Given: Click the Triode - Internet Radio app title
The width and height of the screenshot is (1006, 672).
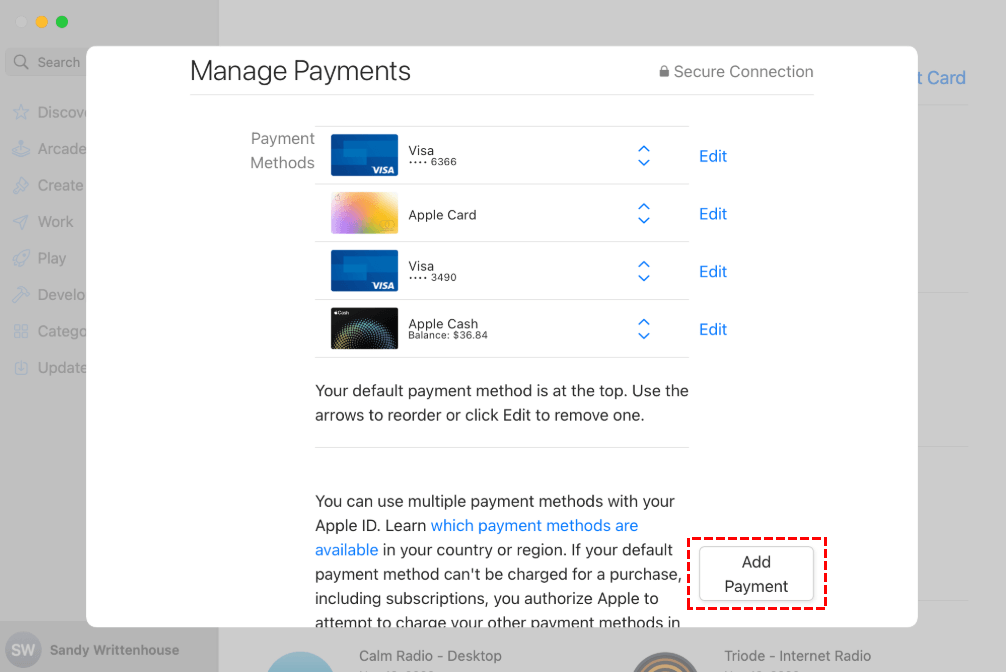Looking at the screenshot, I should pos(797,656).
